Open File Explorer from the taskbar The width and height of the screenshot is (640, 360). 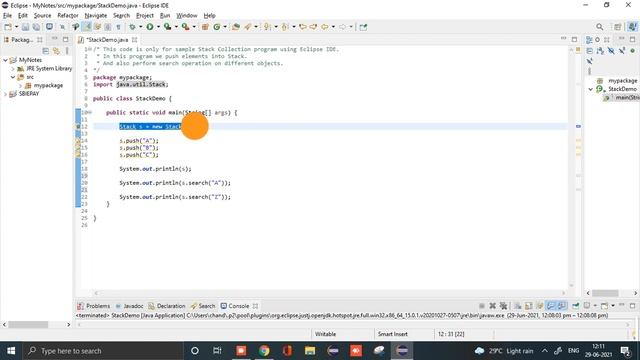(310, 351)
